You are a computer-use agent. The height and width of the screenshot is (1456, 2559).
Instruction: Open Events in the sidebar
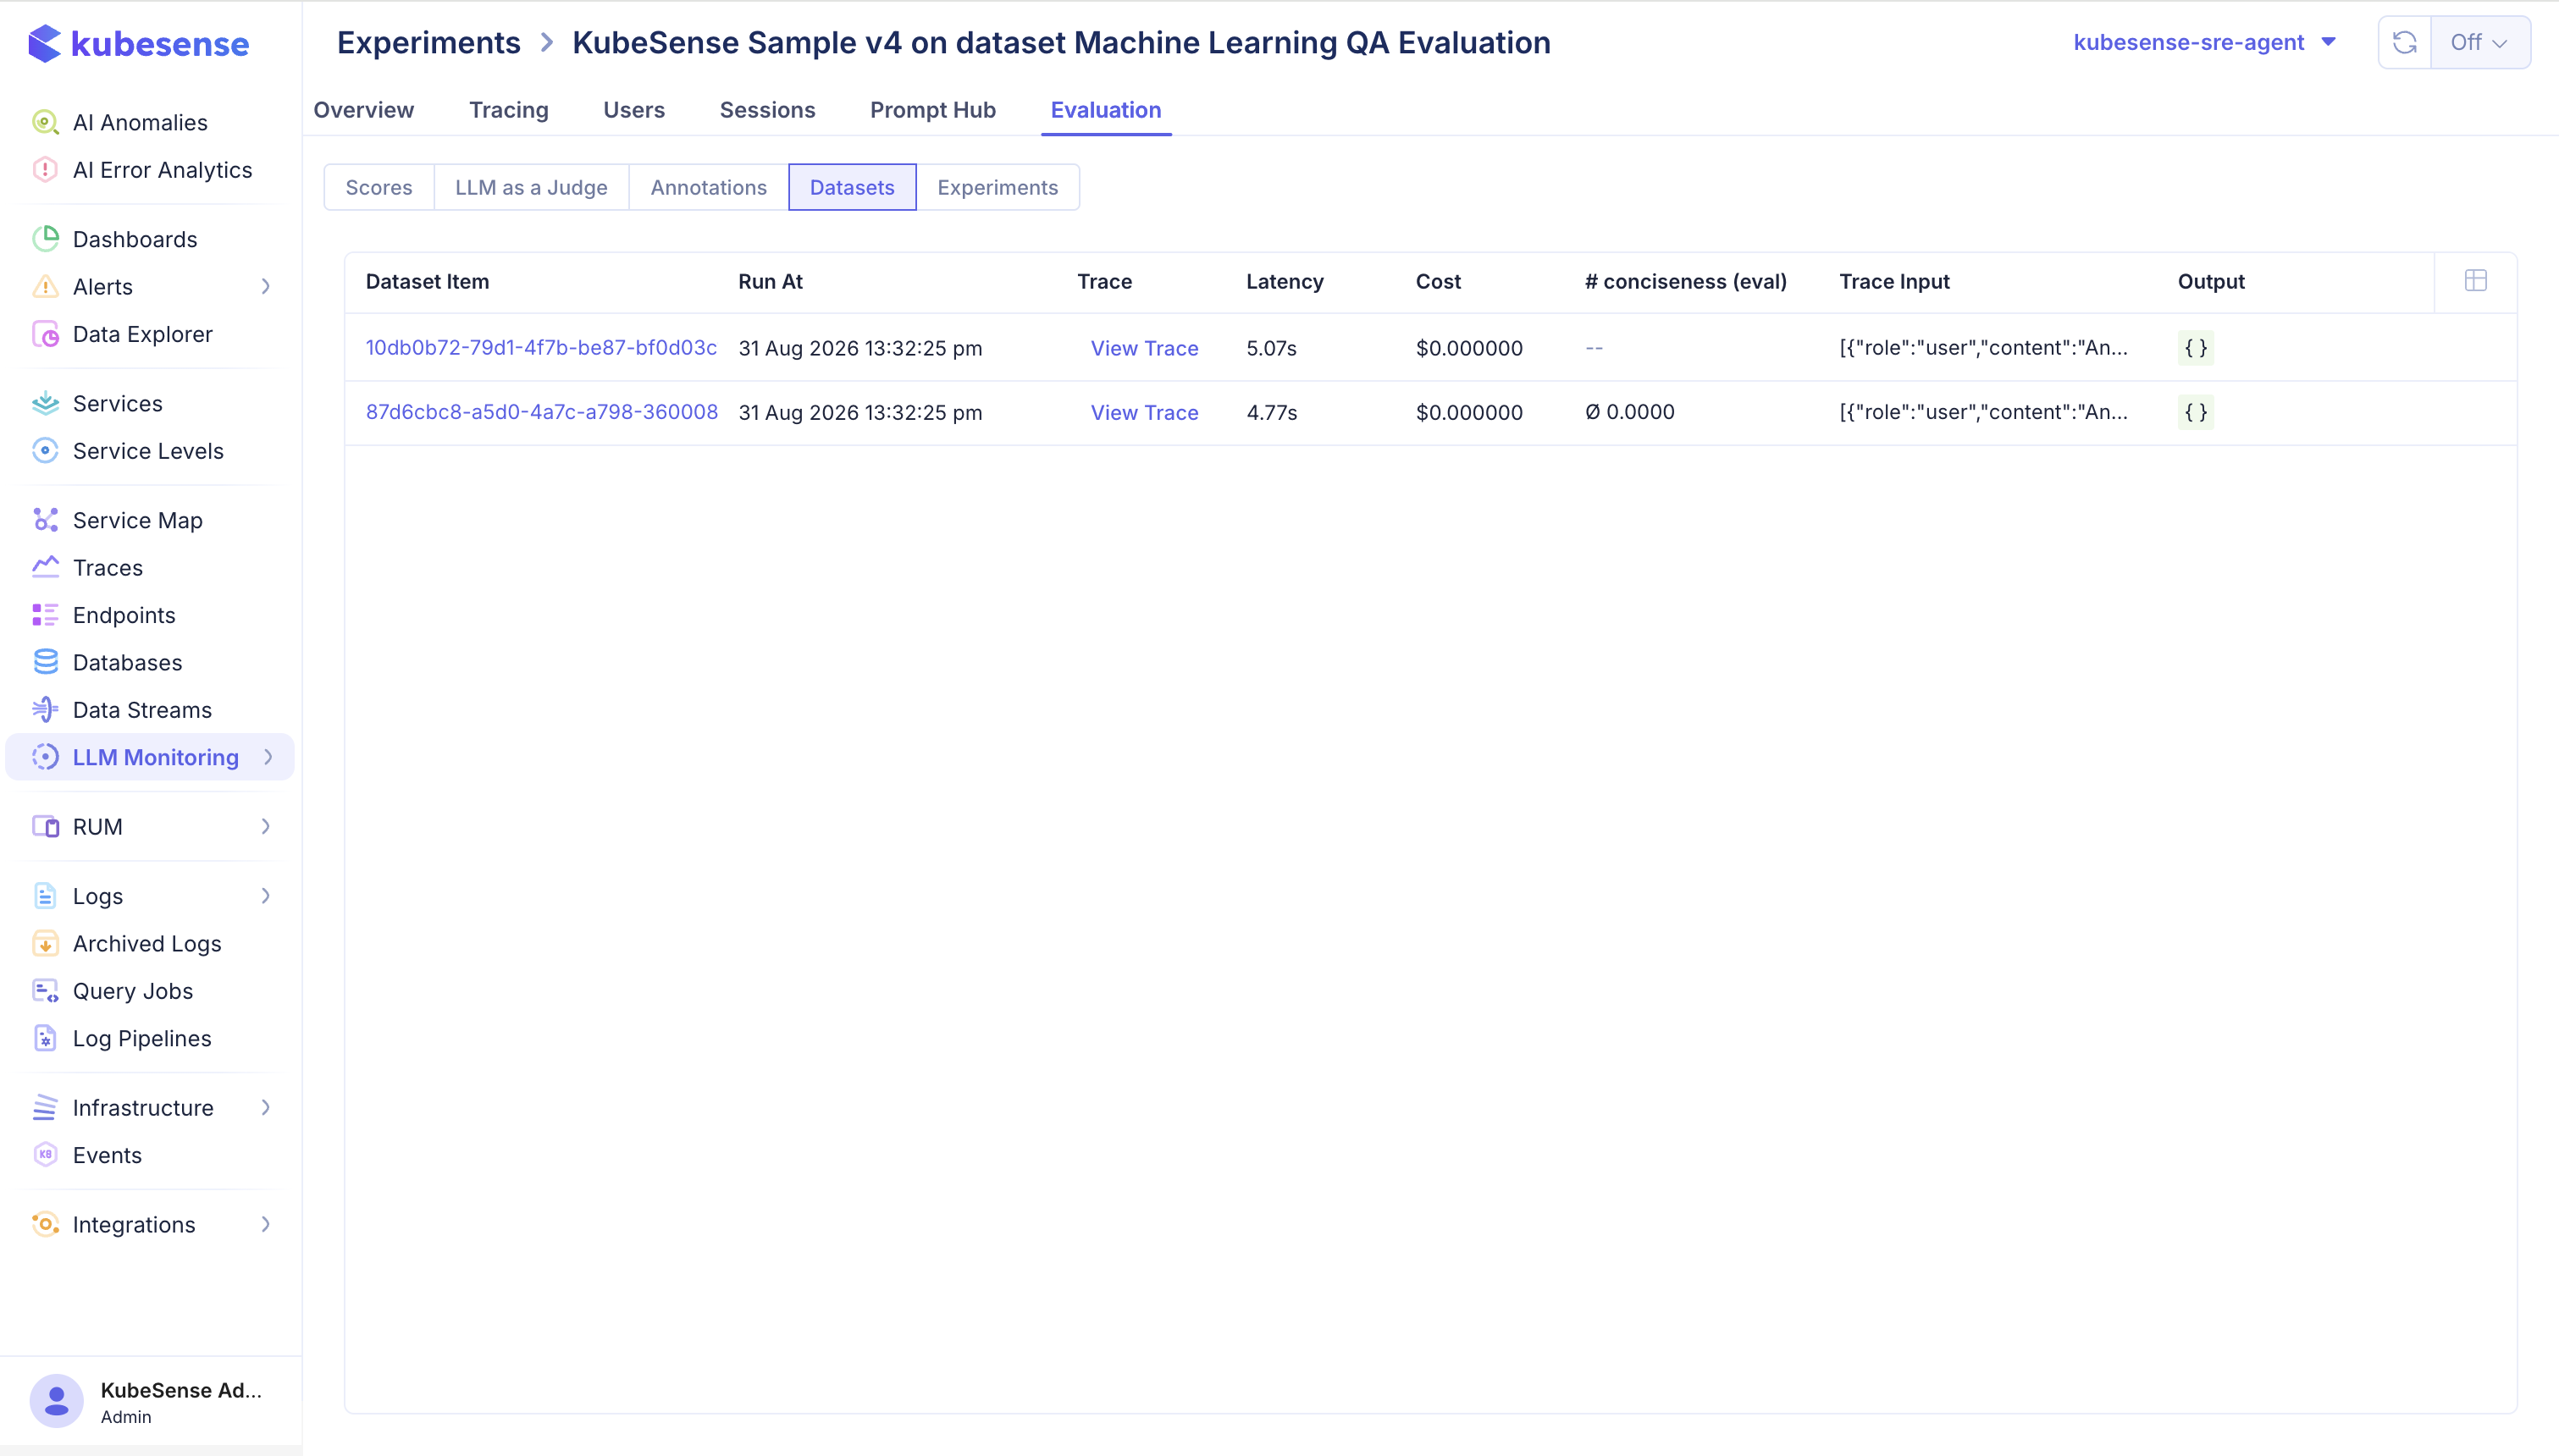(107, 1155)
